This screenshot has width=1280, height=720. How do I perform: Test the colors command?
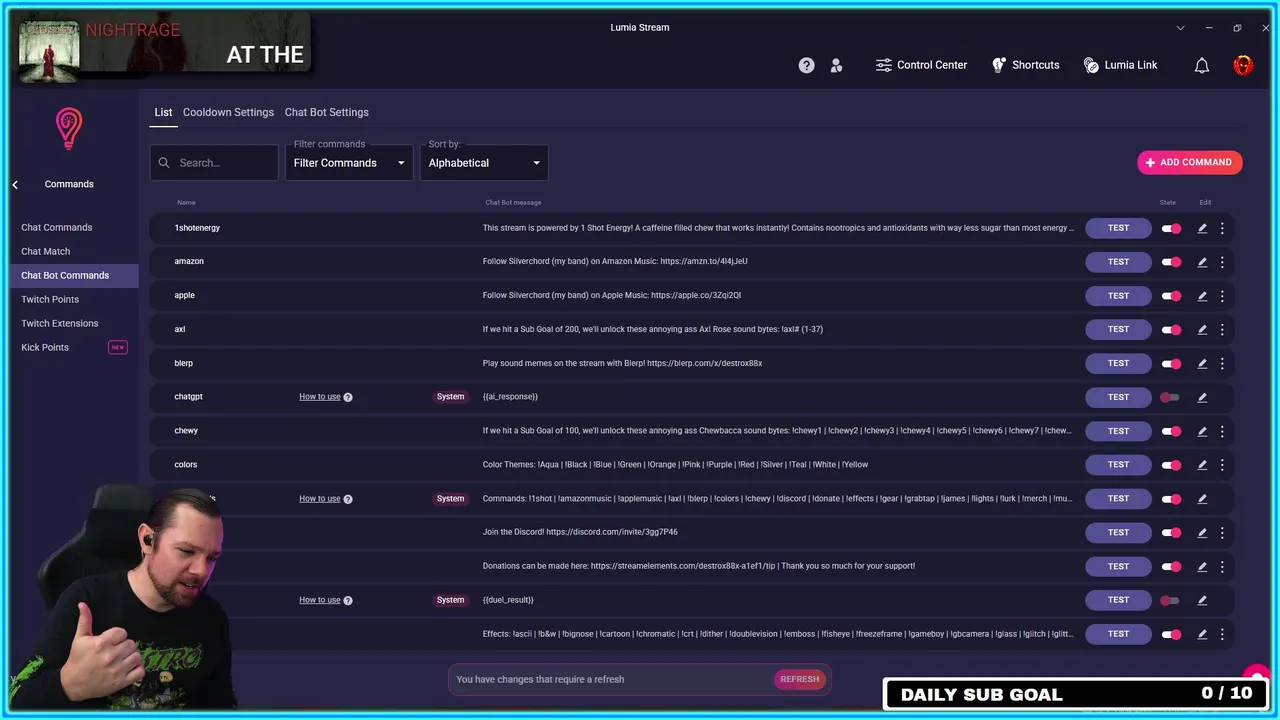pos(1118,465)
